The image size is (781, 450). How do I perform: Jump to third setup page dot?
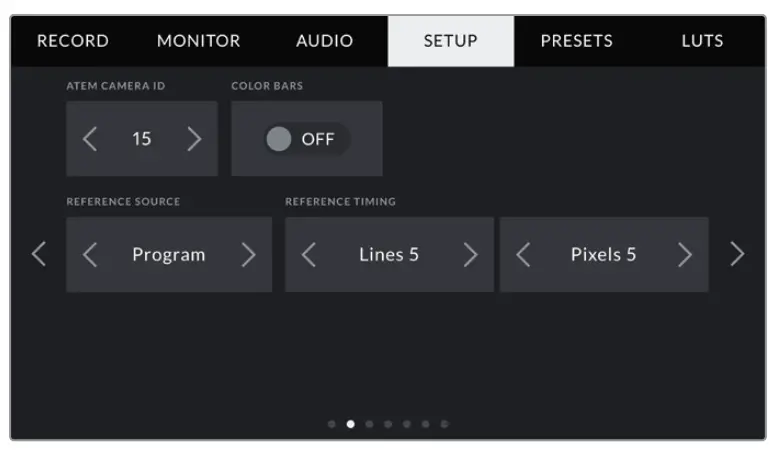[x=369, y=424]
